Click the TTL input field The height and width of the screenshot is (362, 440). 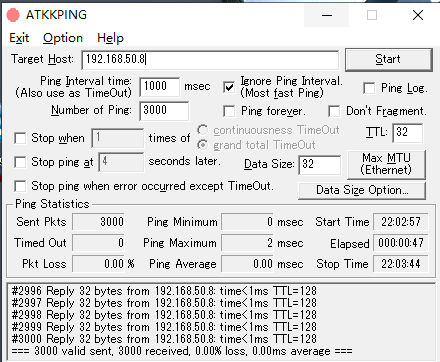[407, 132]
